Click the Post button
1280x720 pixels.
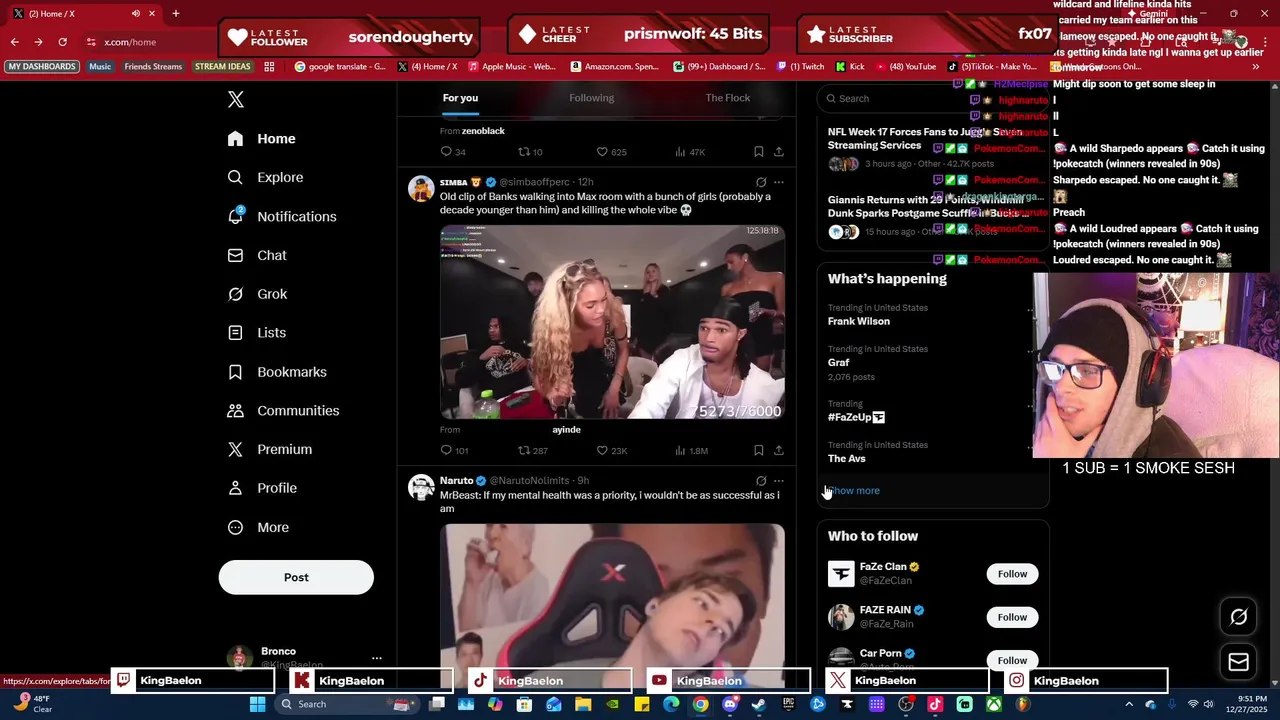296,577
